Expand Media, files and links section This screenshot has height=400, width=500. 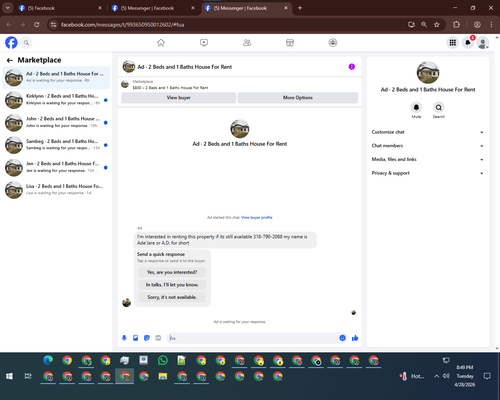click(x=428, y=159)
